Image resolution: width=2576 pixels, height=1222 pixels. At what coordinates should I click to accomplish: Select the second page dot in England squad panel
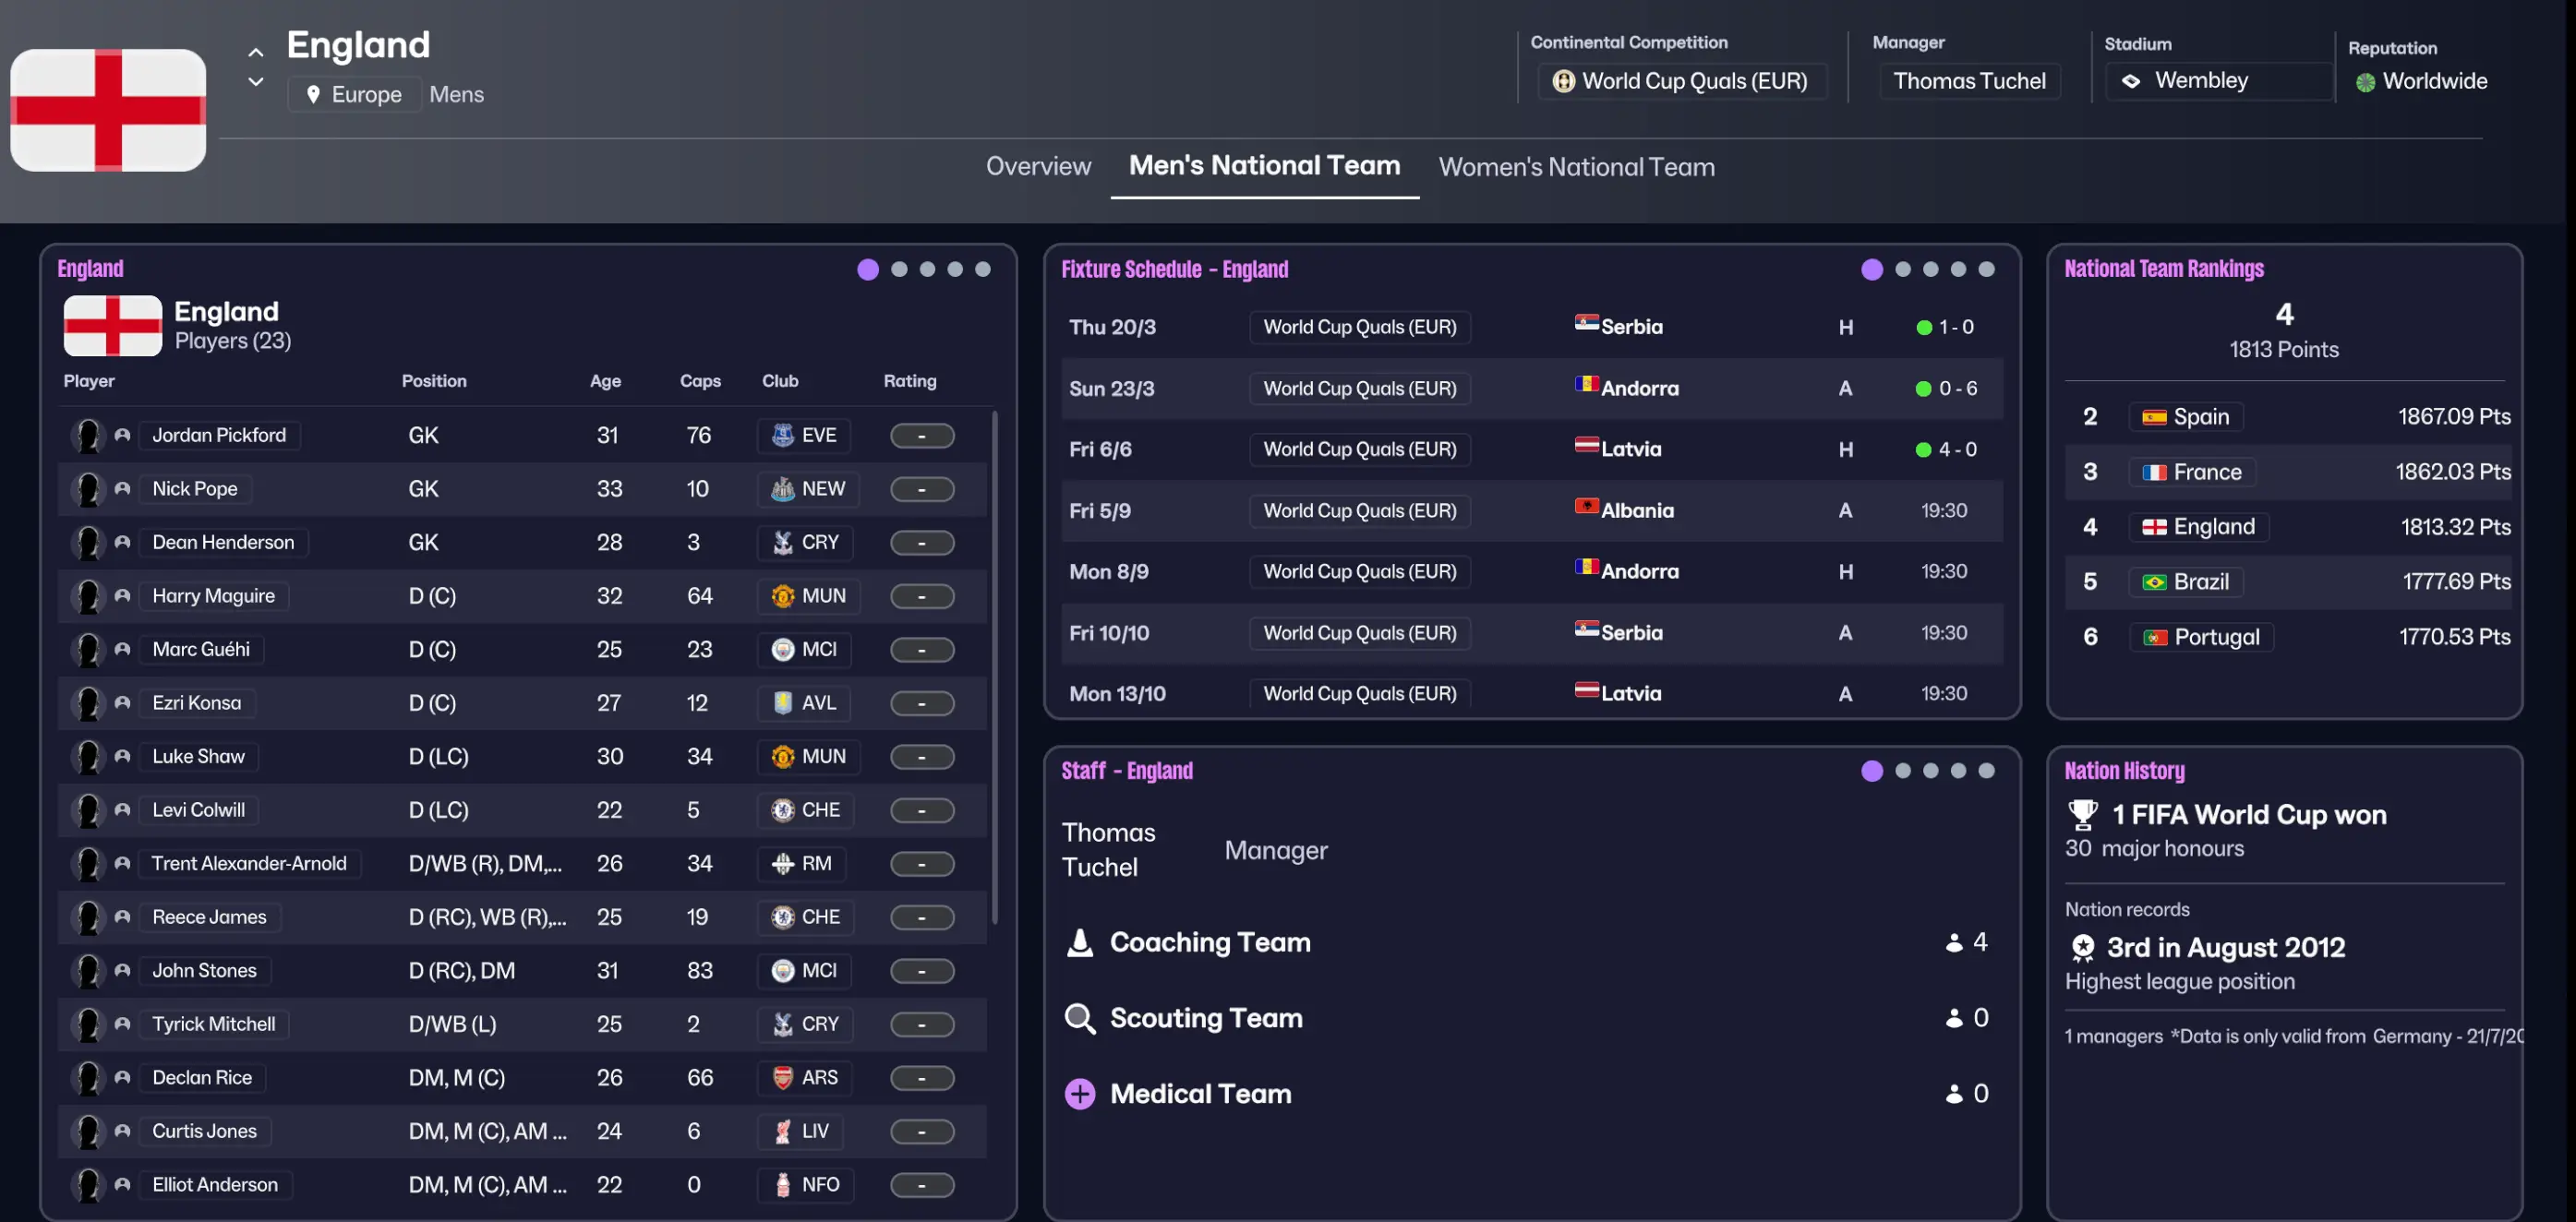pyautogui.click(x=899, y=270)
